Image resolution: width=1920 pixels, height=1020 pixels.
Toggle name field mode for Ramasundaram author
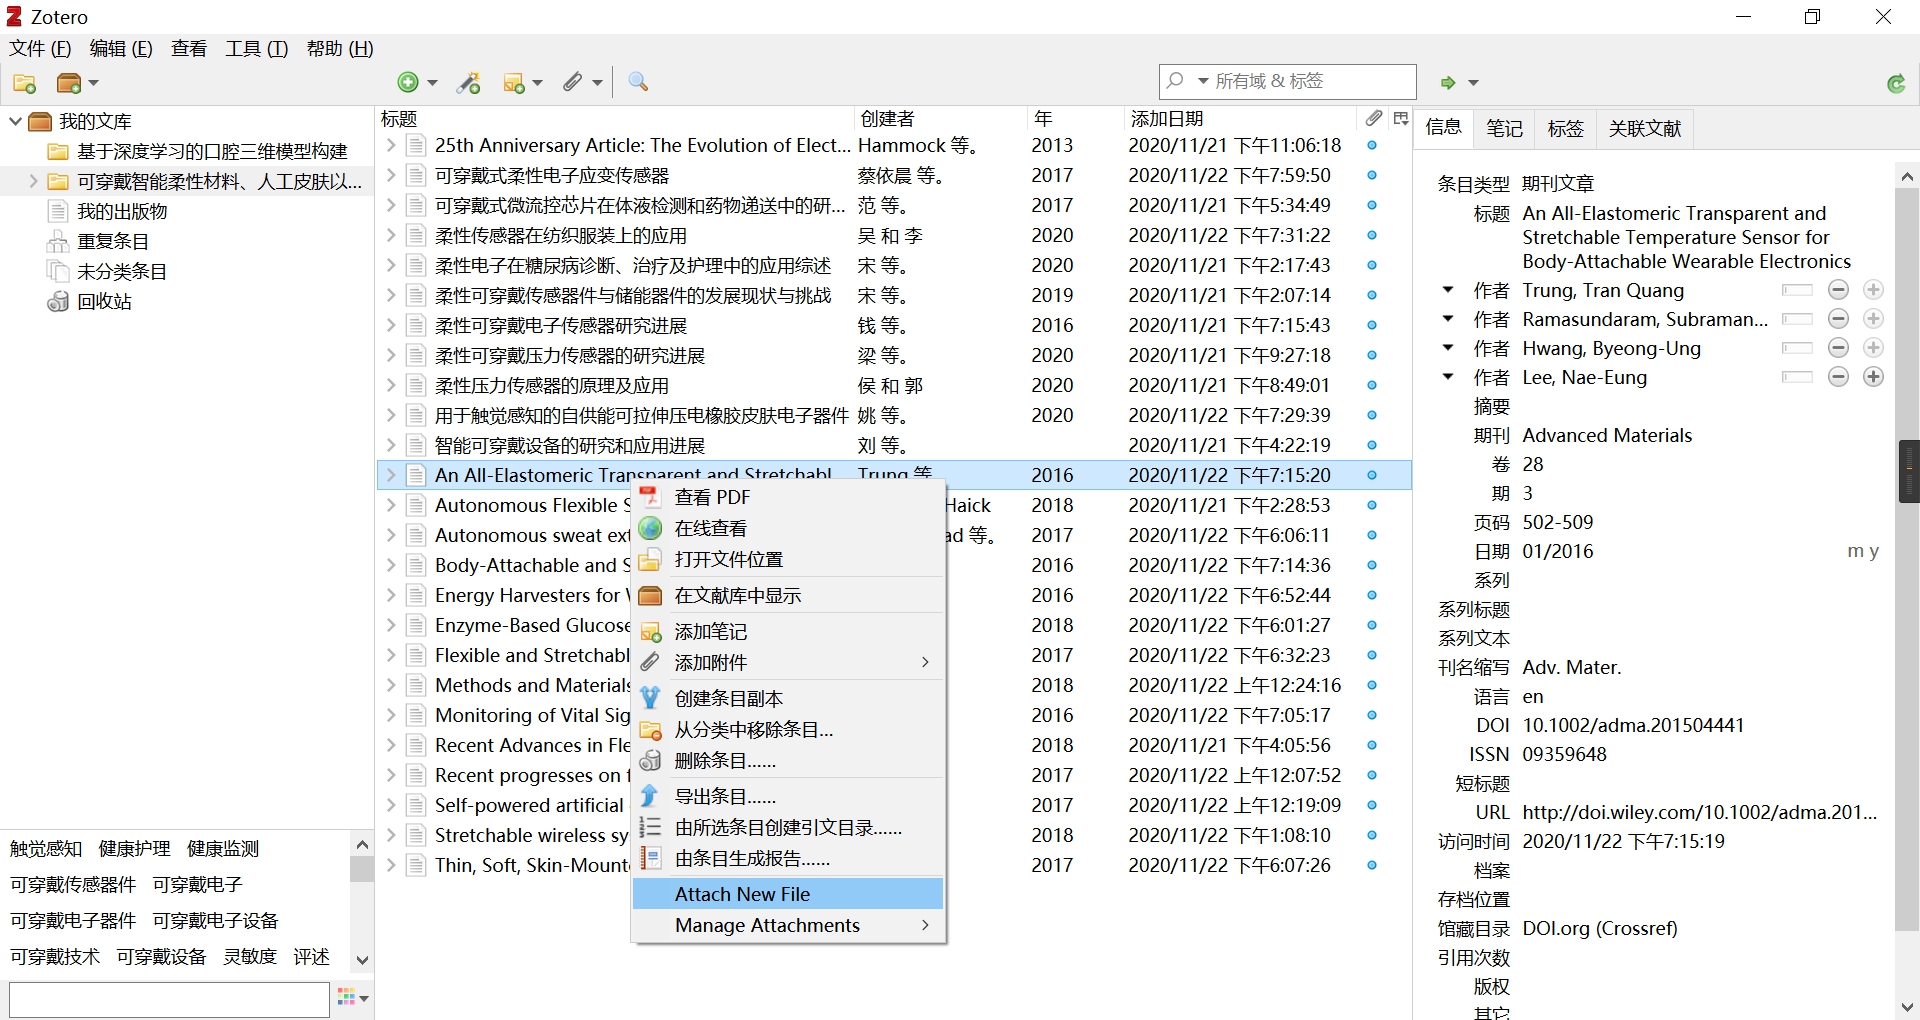click(1797, 319)
